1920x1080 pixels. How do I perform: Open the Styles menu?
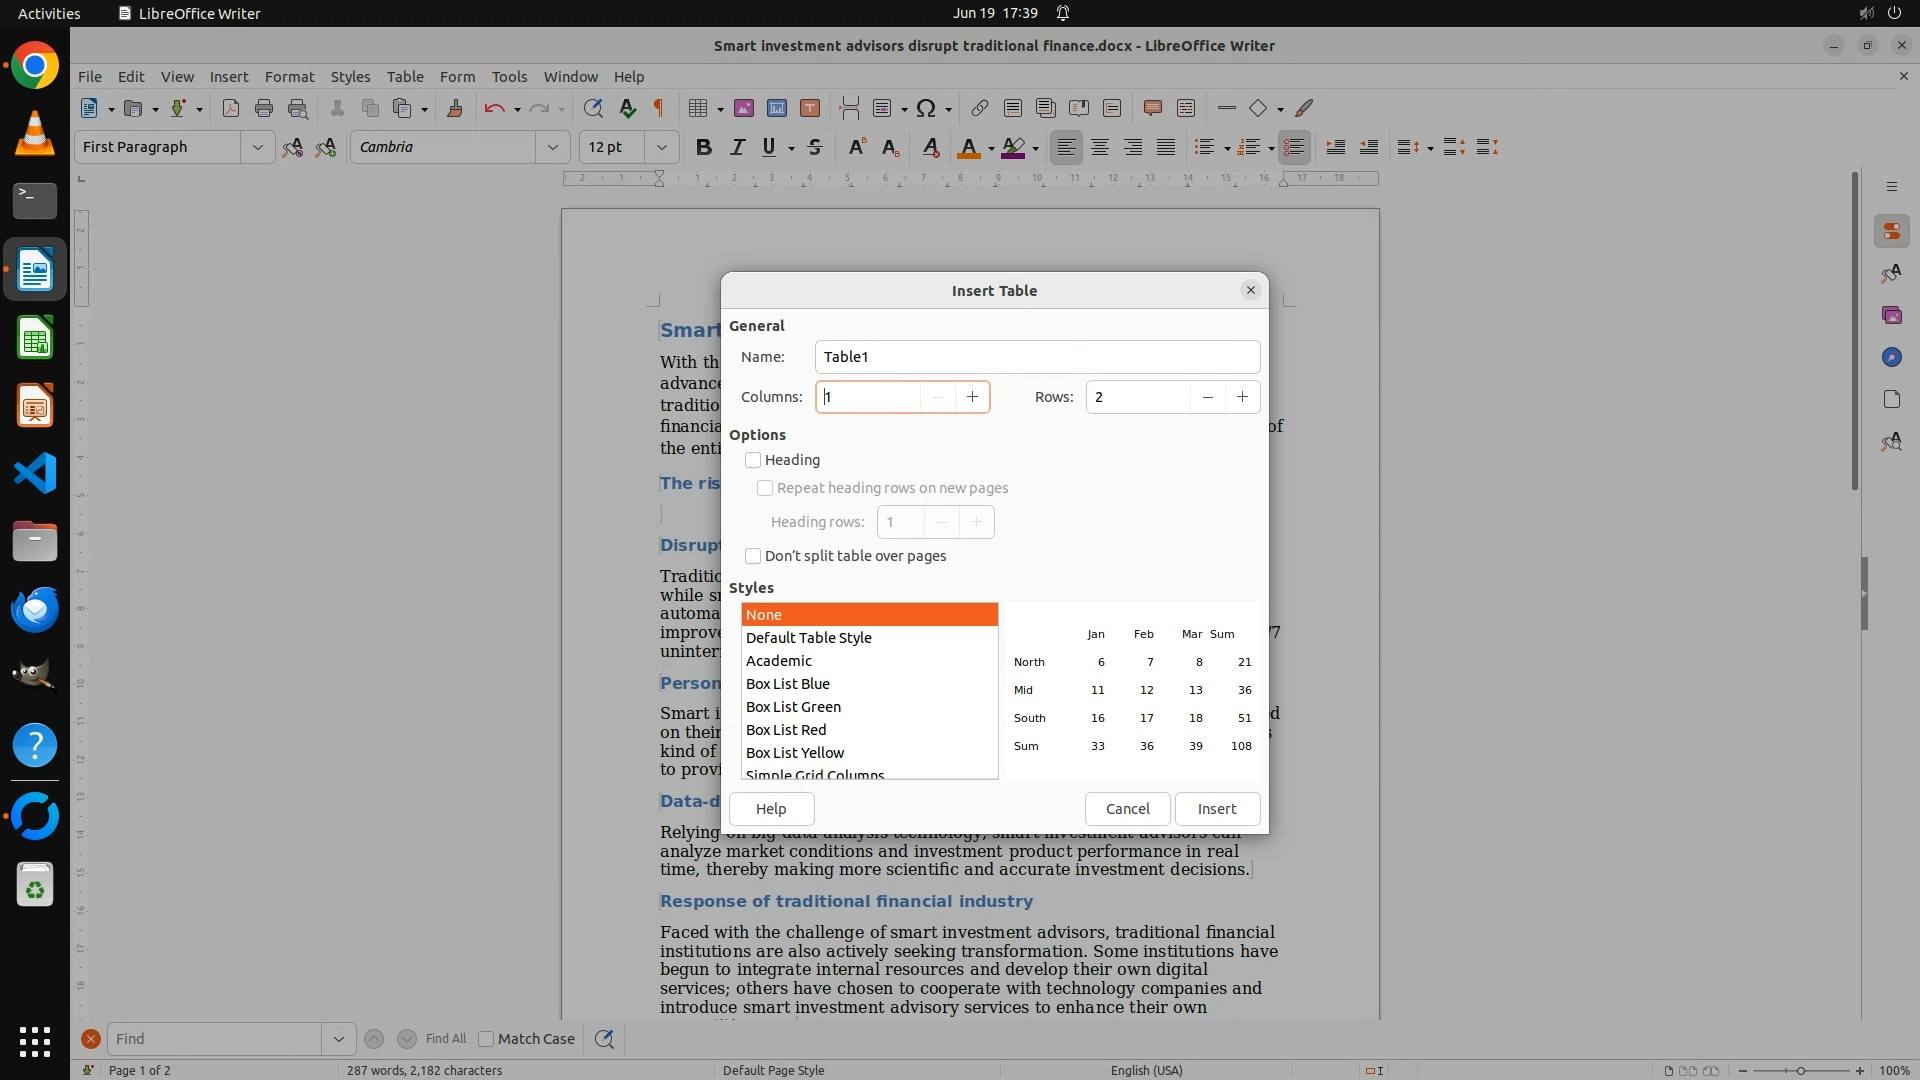(350, 76)
